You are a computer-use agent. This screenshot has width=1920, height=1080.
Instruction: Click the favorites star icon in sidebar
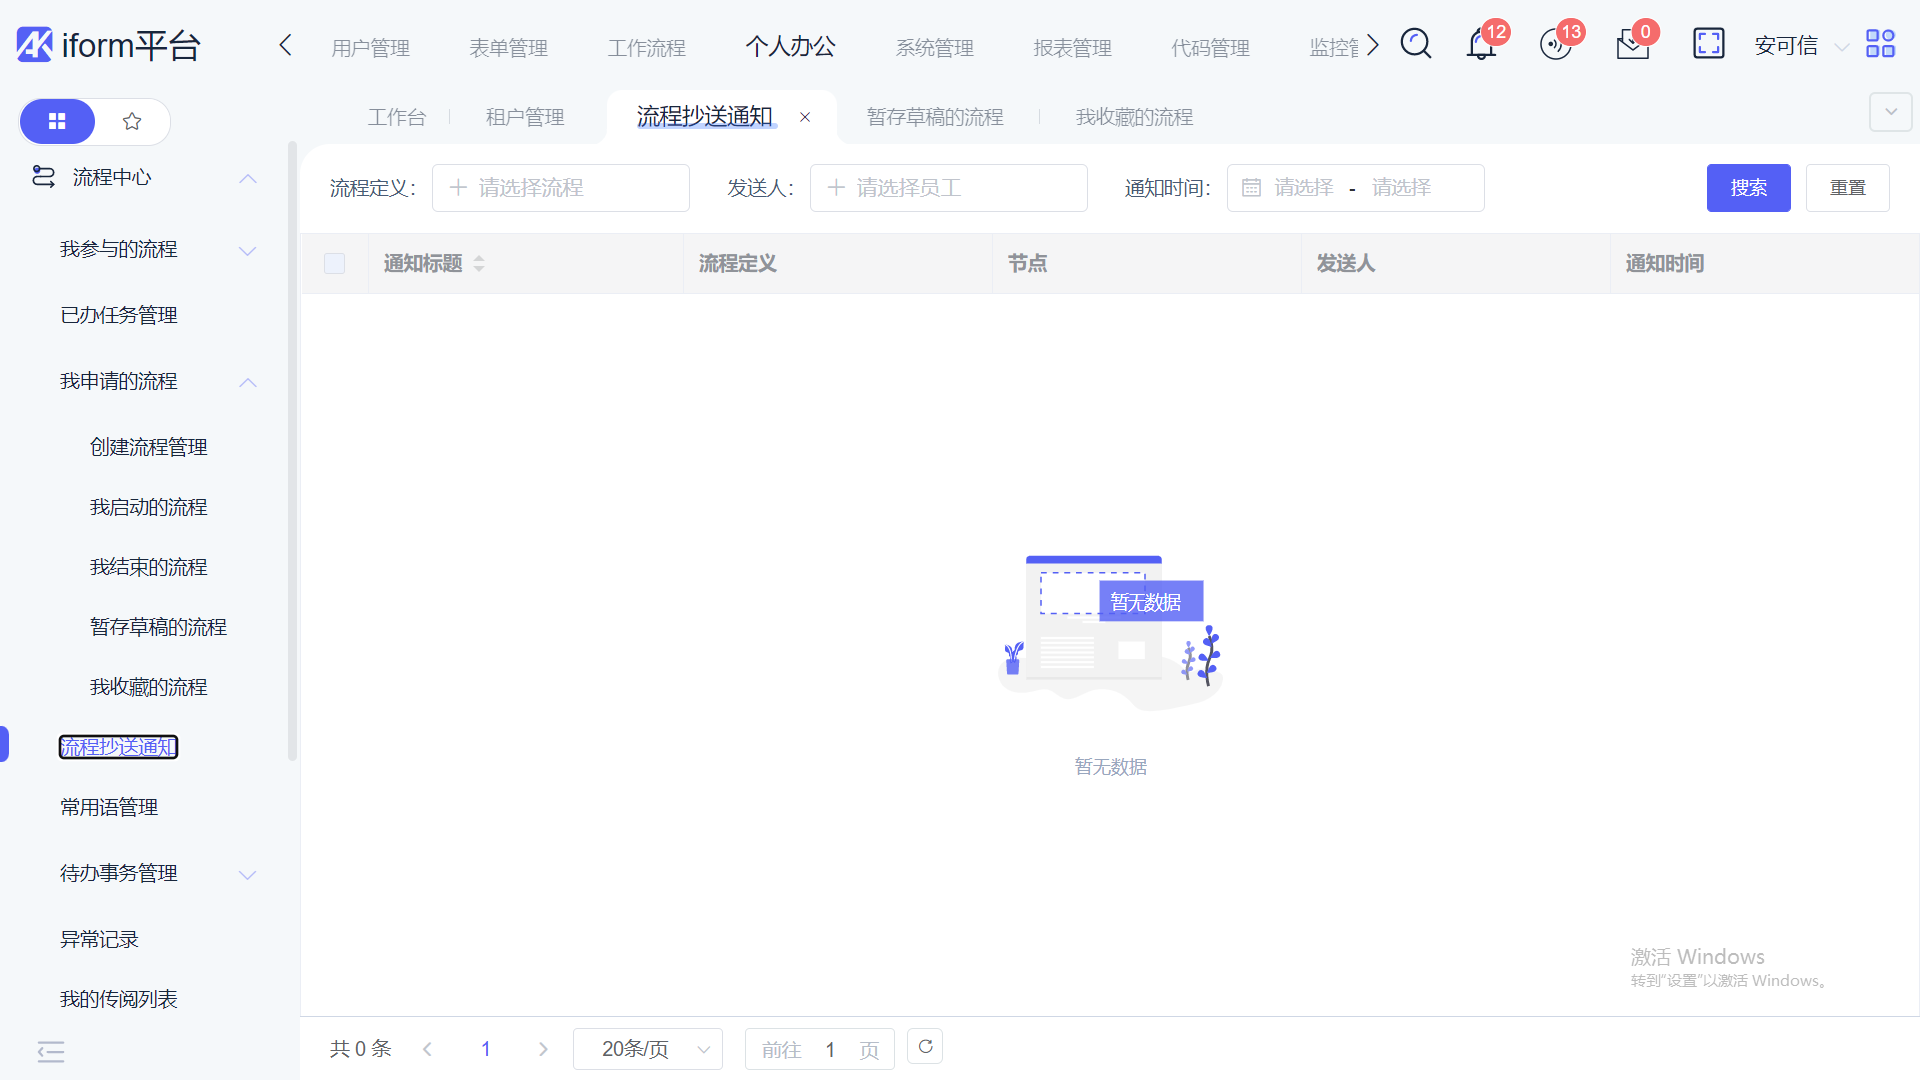click(x=132, y=122)
